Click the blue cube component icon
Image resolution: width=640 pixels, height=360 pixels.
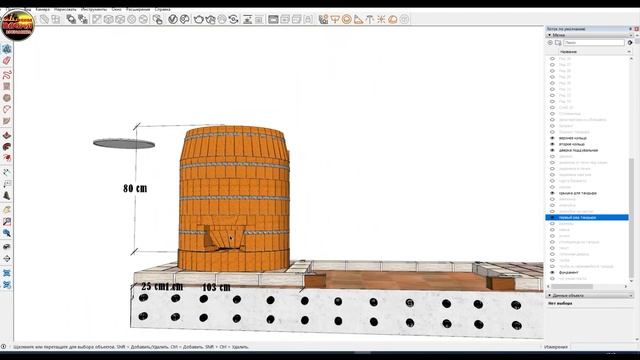pyautogui.click(x=7, y=49)
